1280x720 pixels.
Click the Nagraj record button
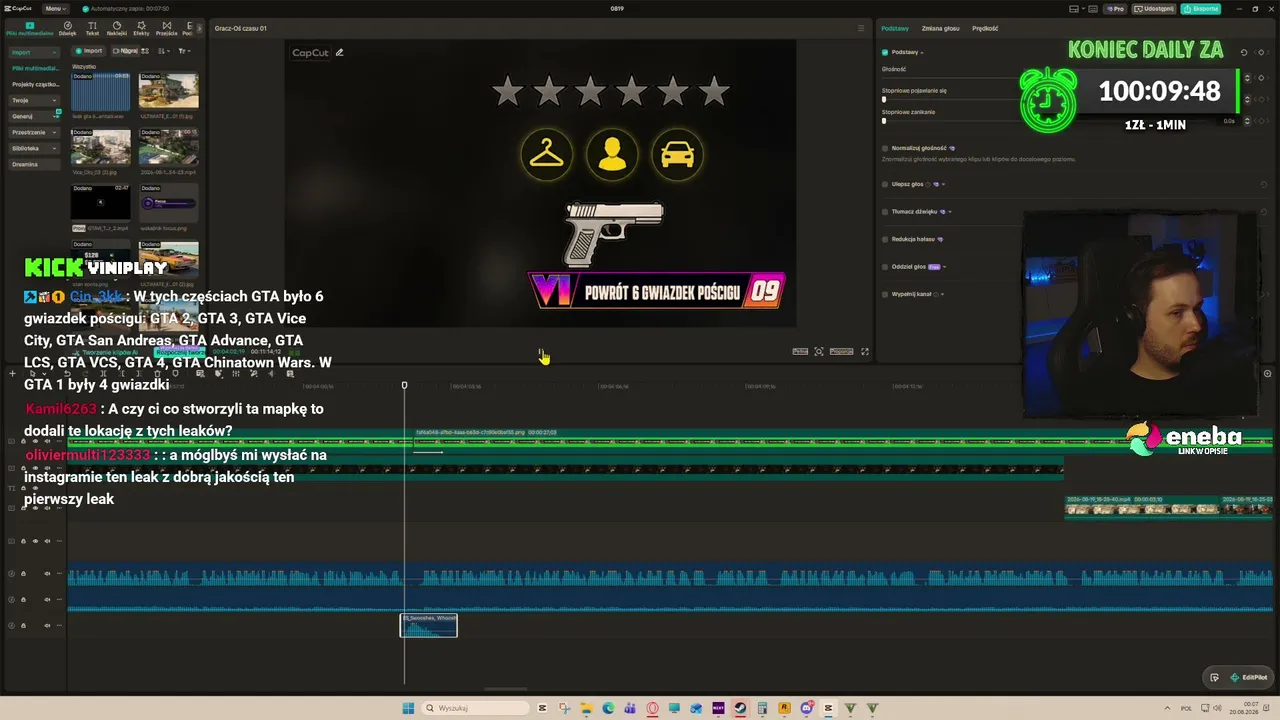[x=126, y=51]
